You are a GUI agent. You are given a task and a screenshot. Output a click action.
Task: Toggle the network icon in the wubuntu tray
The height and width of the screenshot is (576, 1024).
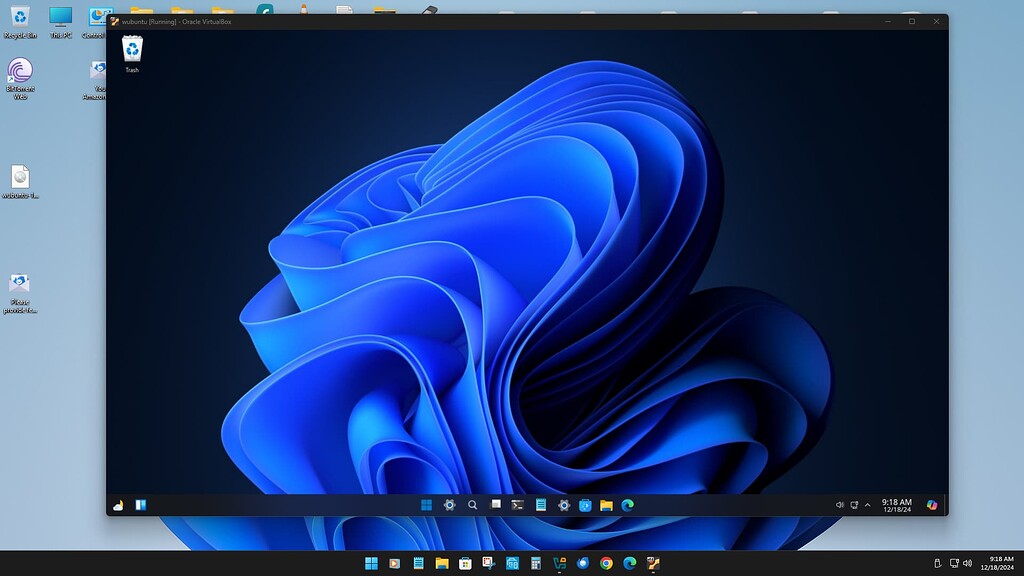pos(855,504)
